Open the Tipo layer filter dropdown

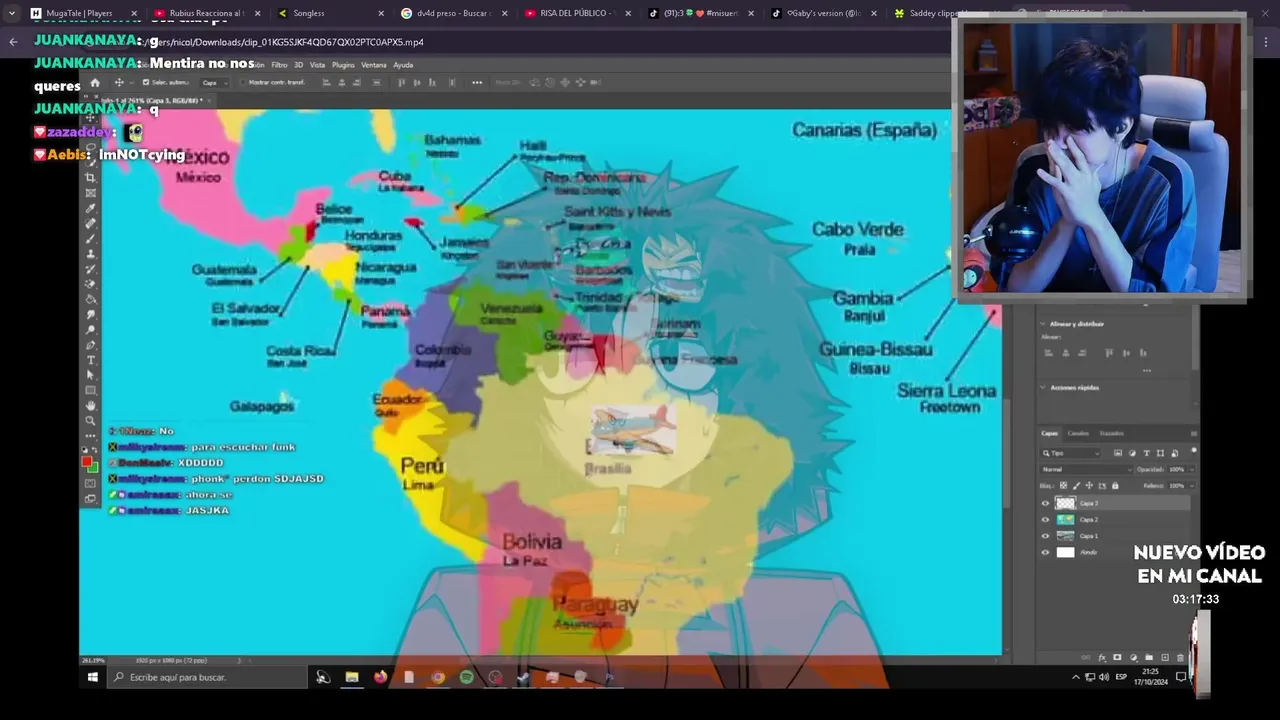[1070, 453]
